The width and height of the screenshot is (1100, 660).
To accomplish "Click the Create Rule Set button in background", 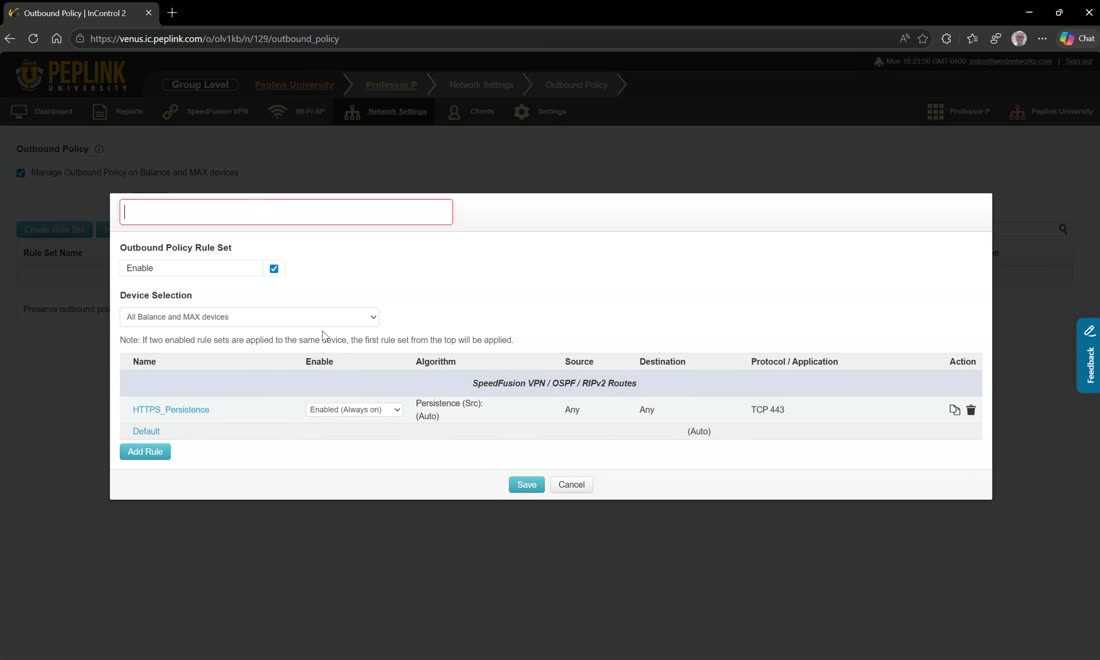I will click(55, 229).
